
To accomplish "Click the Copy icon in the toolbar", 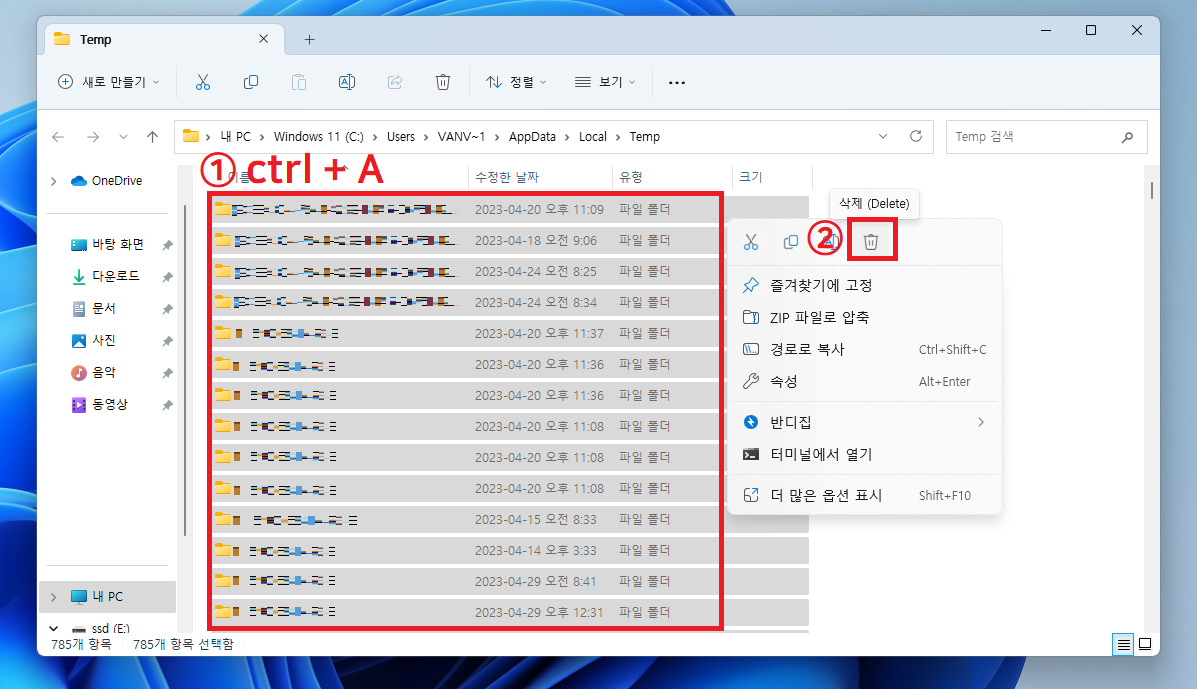I will click(x=251, y=82).
